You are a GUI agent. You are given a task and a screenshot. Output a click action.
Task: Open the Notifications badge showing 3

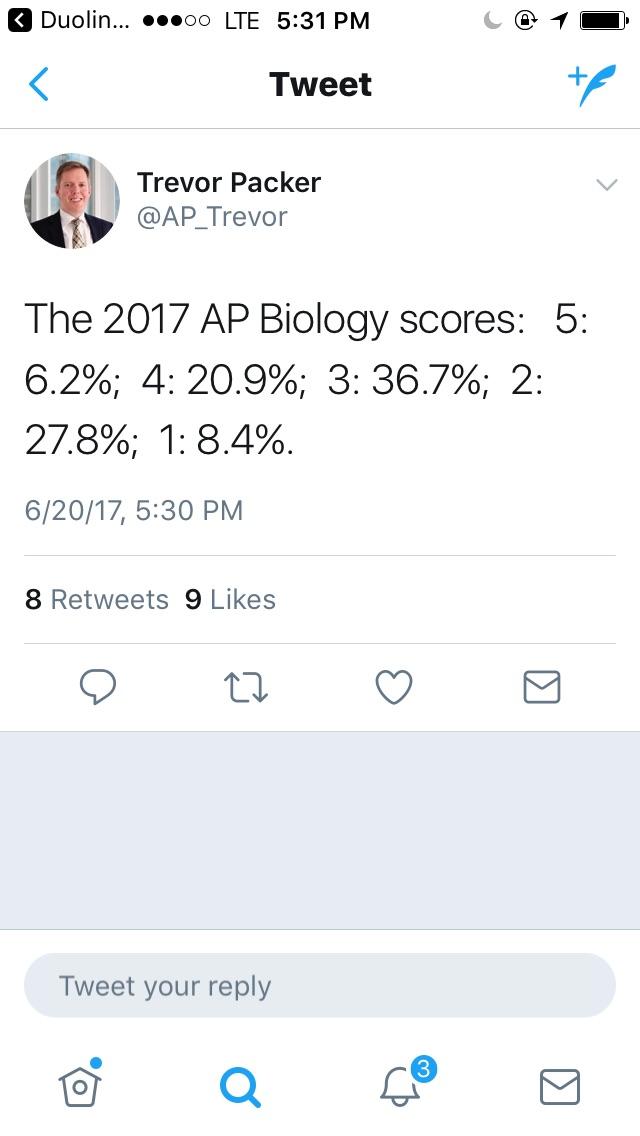click(x=419, y=1069)
